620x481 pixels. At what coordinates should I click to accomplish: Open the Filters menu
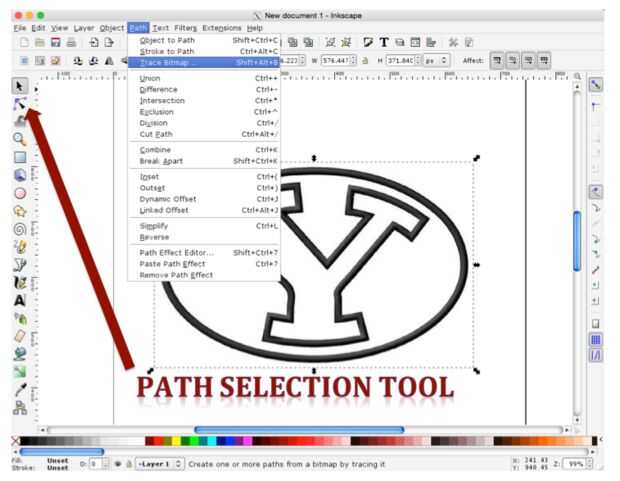coord(185,28)
